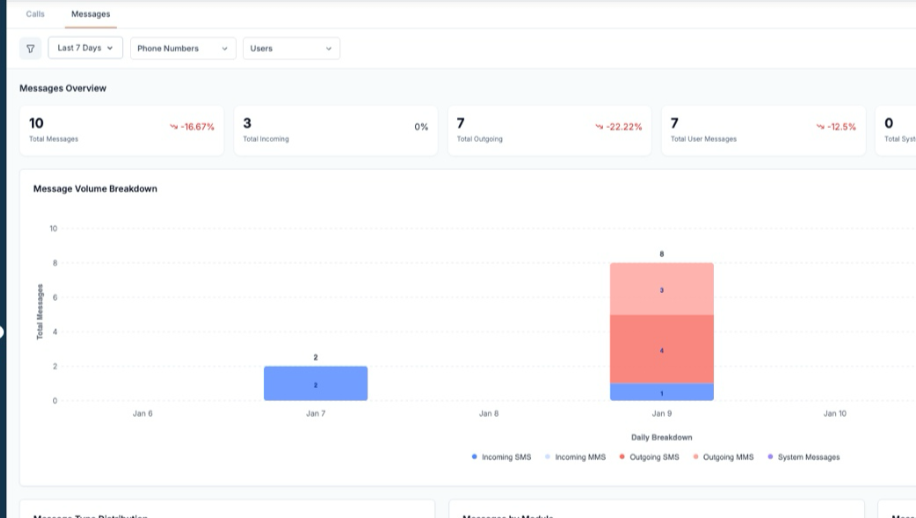Toggle the Incoming MMS series in the legend
This screenshot has height=518, width=916.
click(580, 457)
